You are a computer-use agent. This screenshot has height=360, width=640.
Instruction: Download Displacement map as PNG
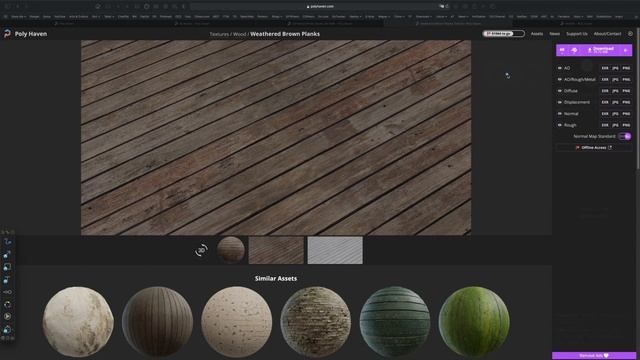pyautogui.click(x=626, y=102)
